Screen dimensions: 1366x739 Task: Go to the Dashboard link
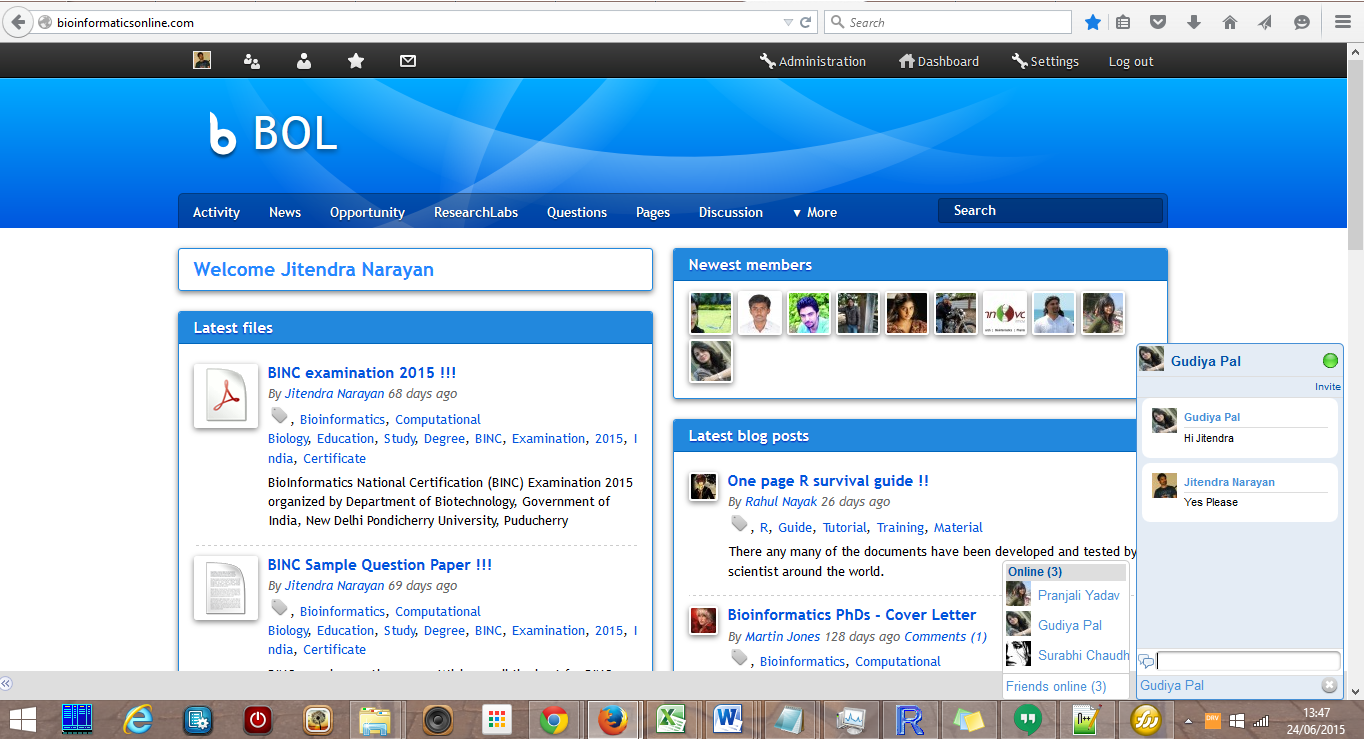[x=939, y=61]
